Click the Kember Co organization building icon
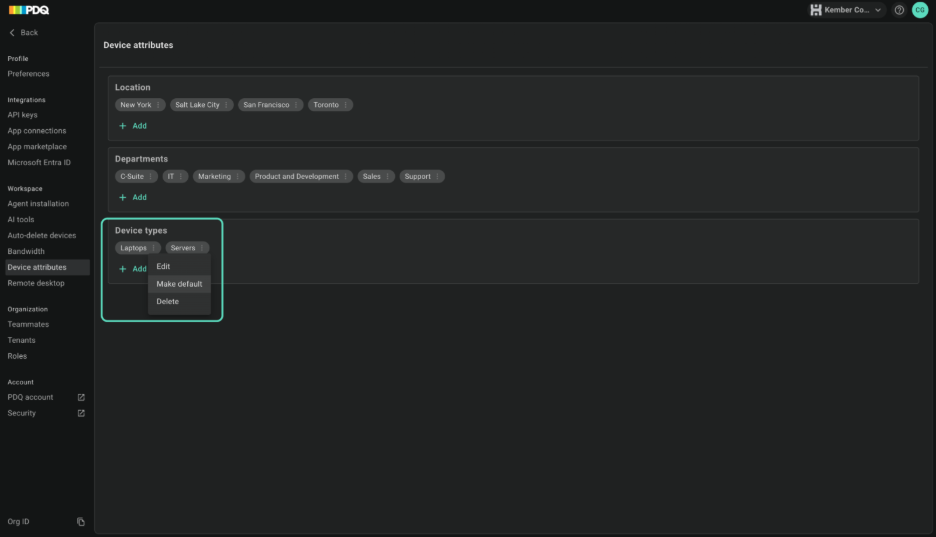The height and width of the screenshot is (537, 936). 815,10
